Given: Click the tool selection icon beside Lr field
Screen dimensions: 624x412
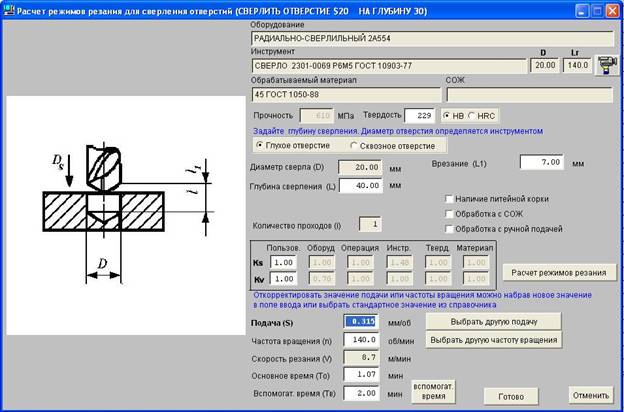Looking at the screenshot, I should (x=605, y=65).
